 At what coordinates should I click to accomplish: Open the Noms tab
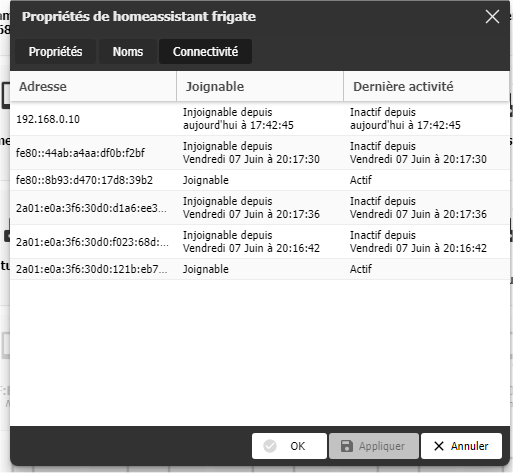(x=128, y=52)
